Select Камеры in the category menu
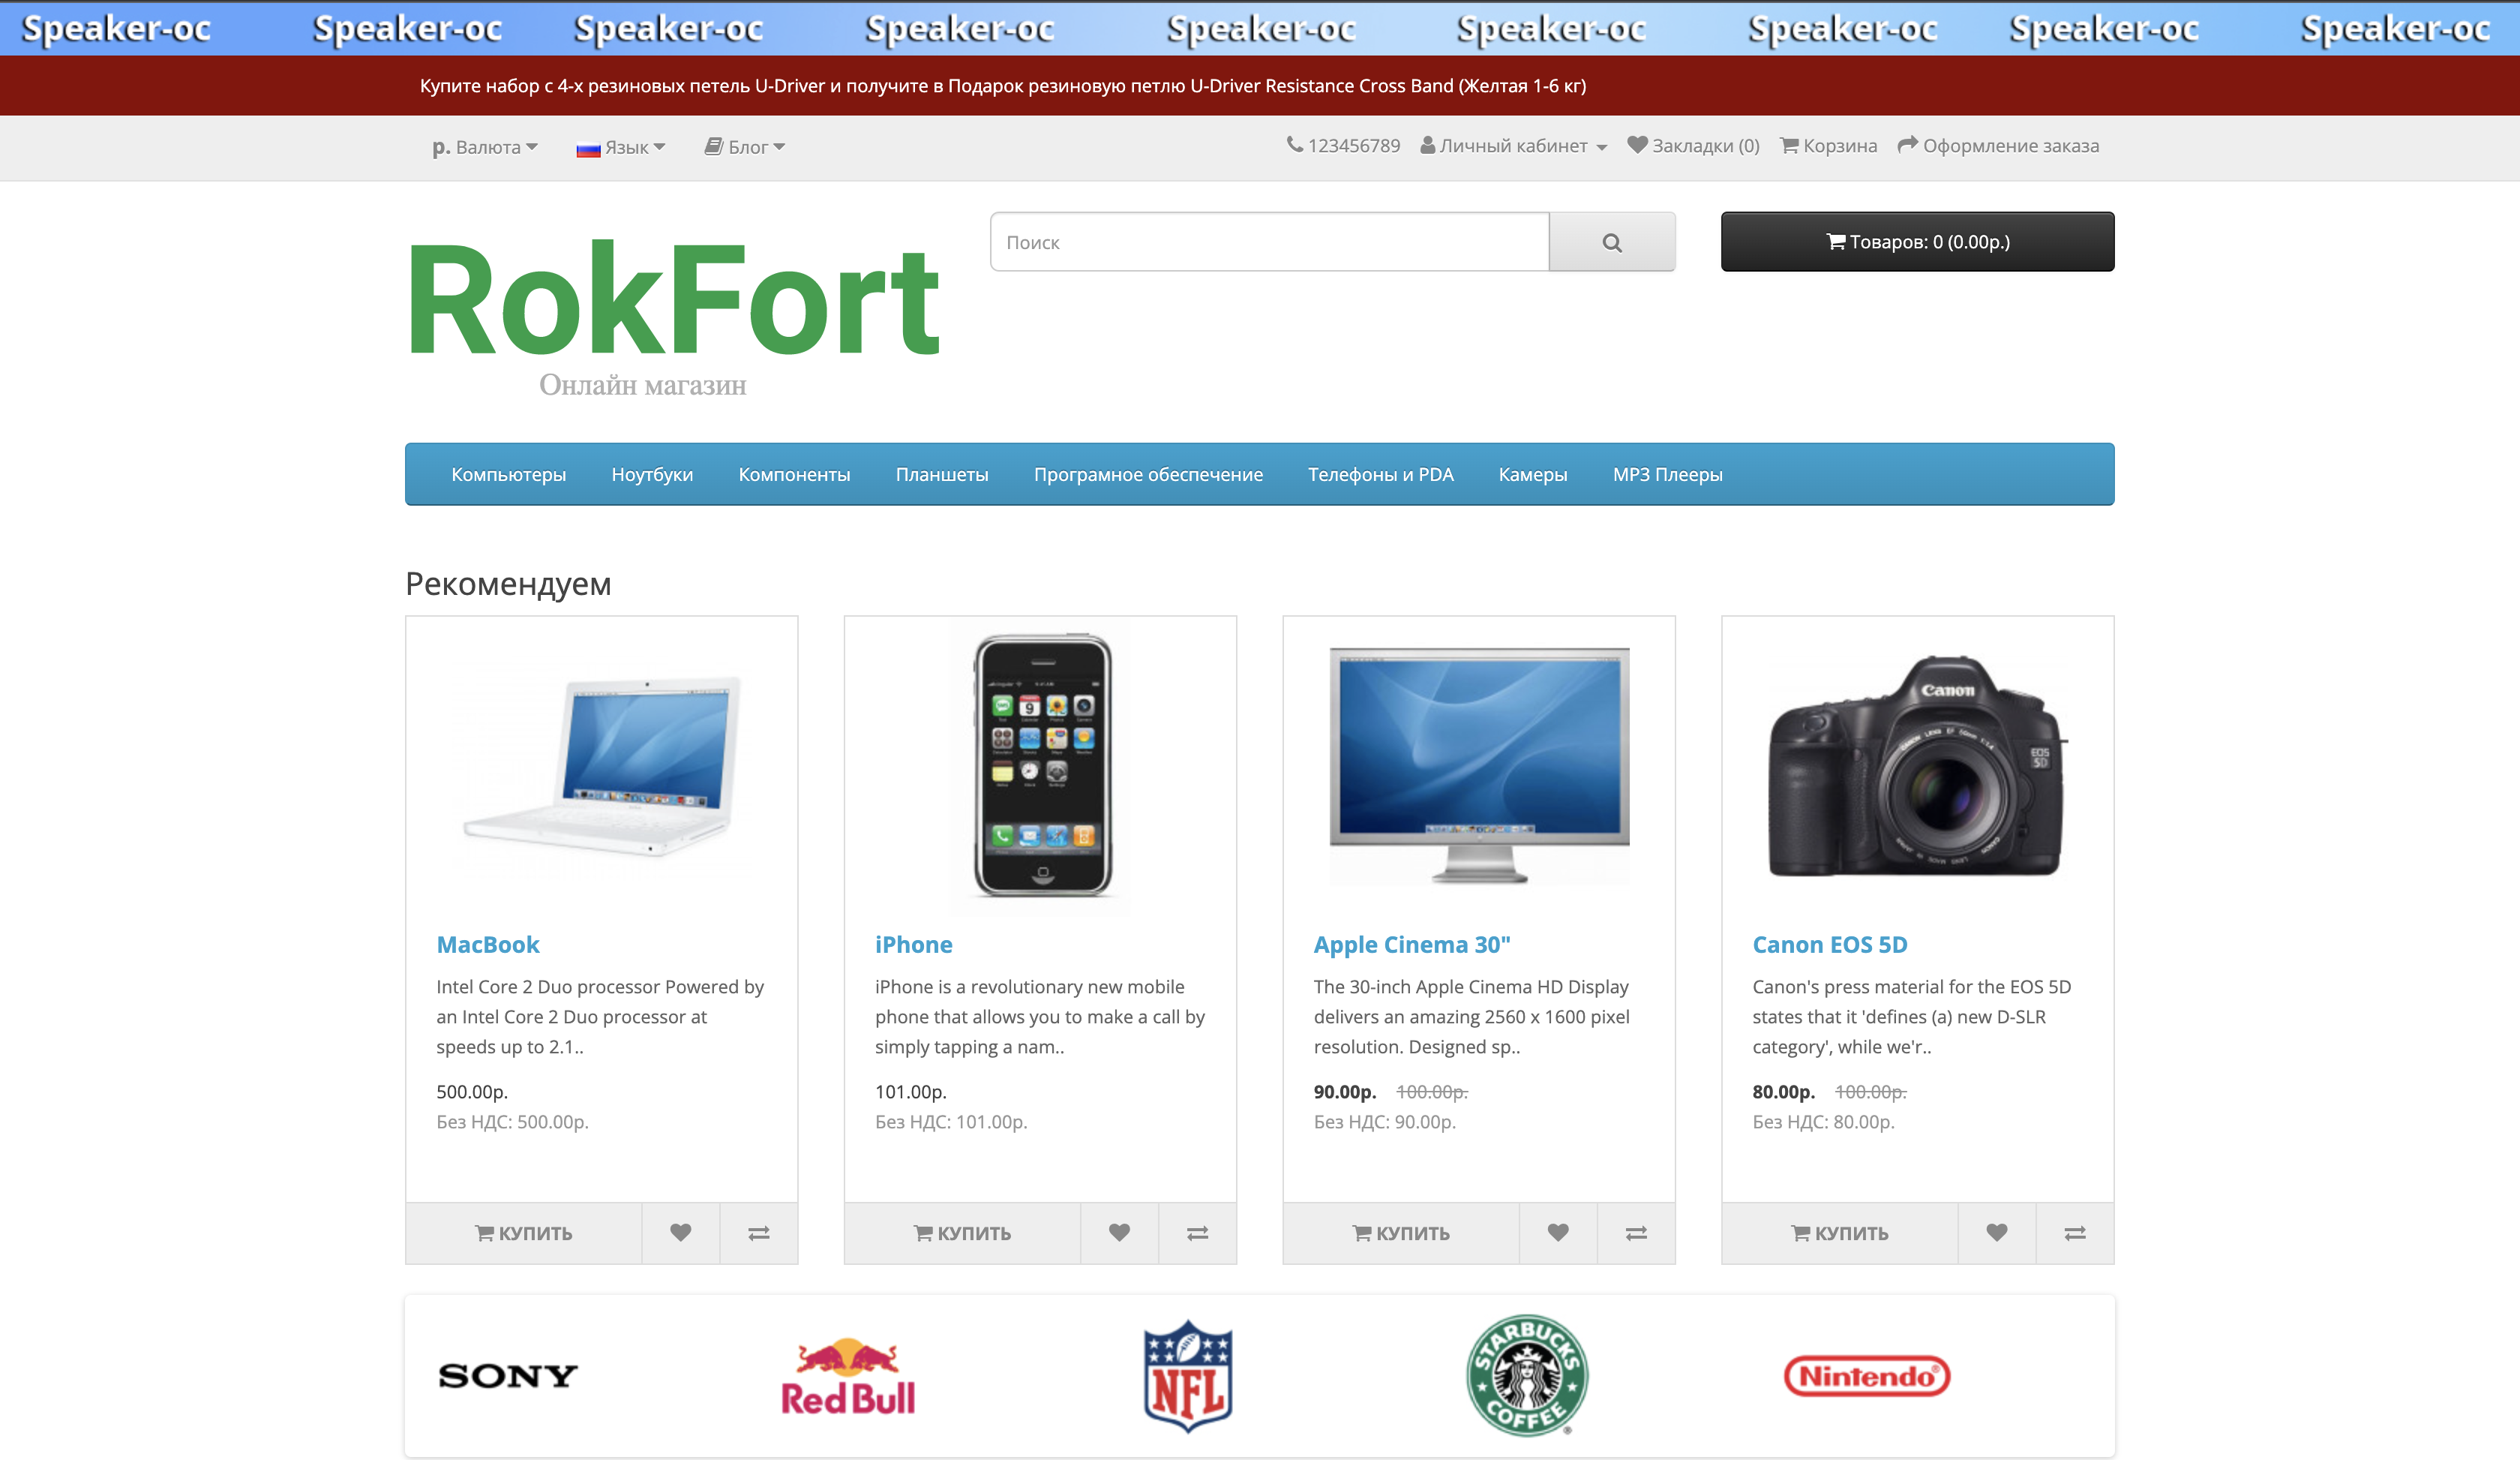The height and width of the screenshot is (1460, 2520). pyautogui.click(x=1532, y=474)
